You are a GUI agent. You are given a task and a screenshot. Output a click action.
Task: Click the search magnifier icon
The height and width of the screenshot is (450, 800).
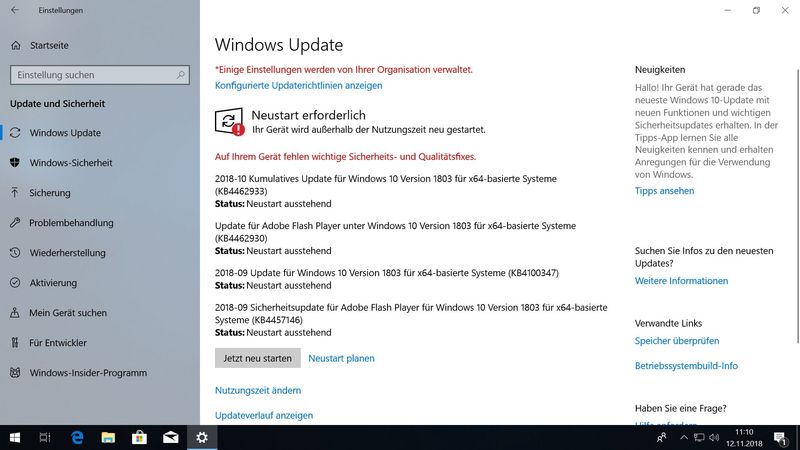[181, 75]
